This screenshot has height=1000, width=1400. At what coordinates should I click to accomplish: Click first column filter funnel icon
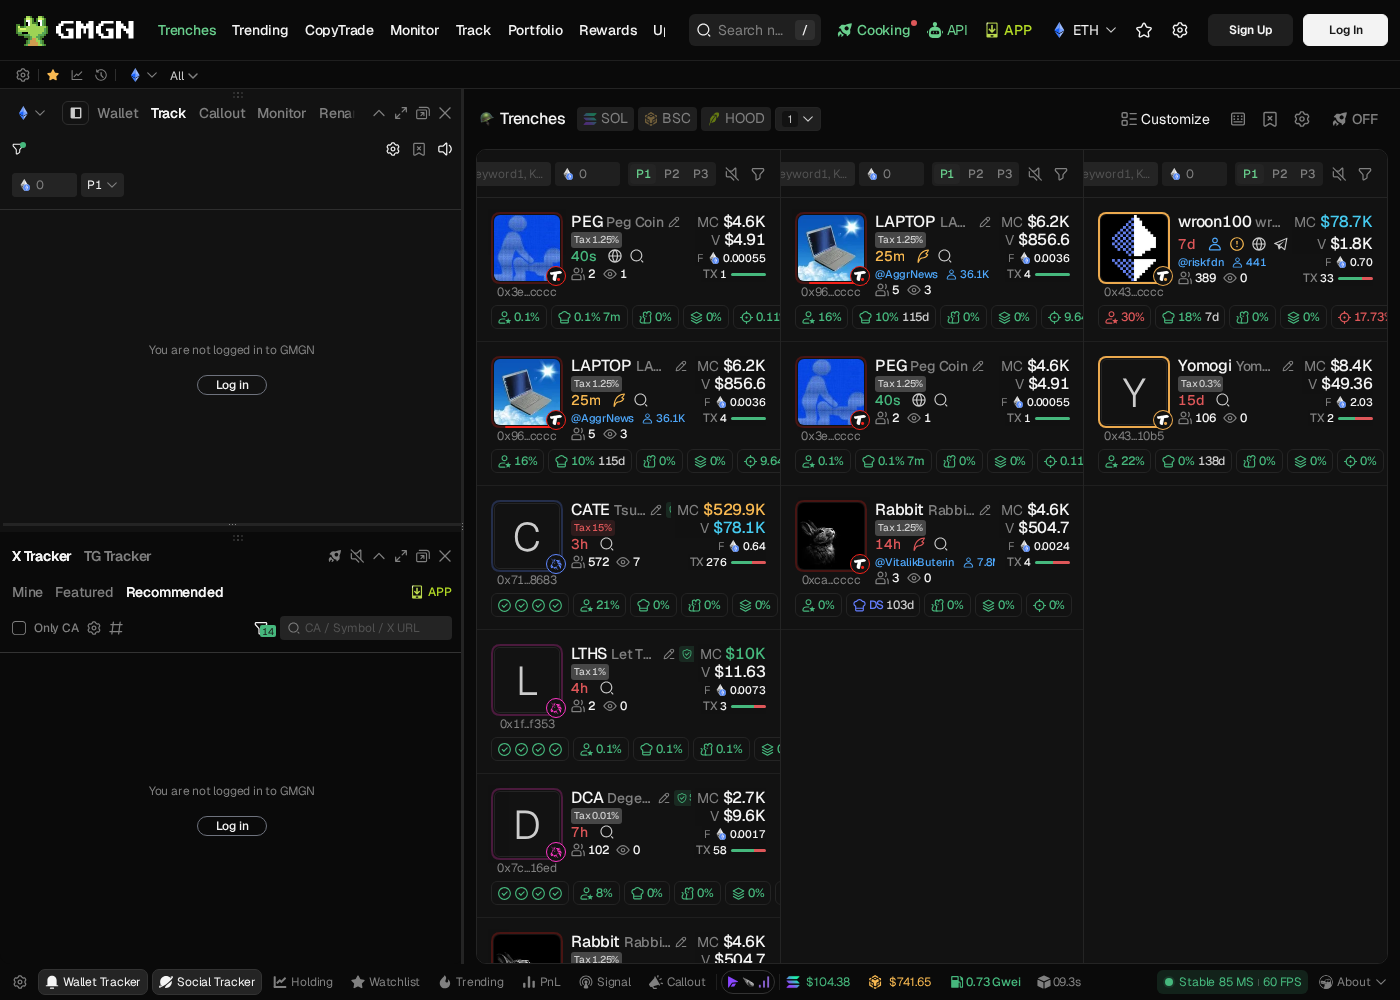pyautogui.click(x=758, y=174)
